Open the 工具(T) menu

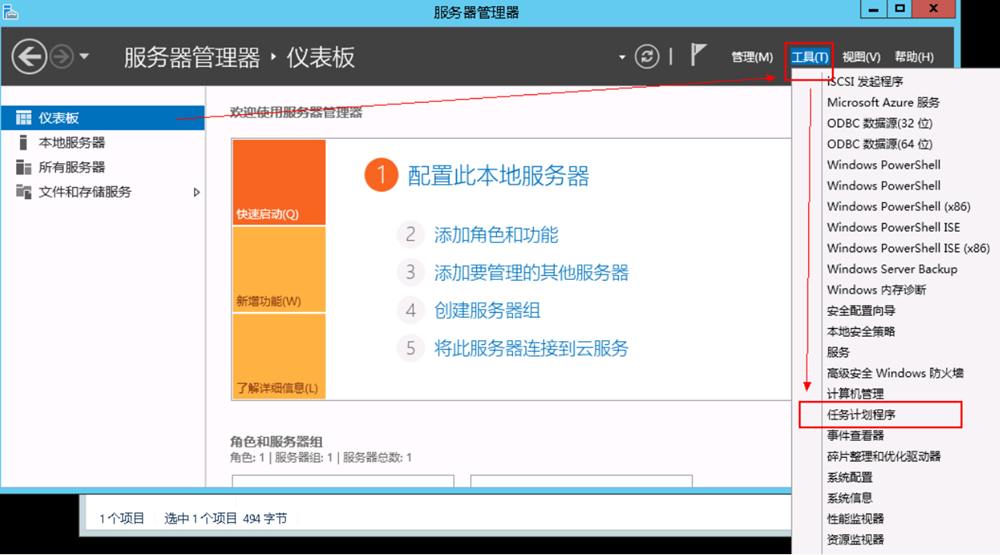click(x=809, y=57)
